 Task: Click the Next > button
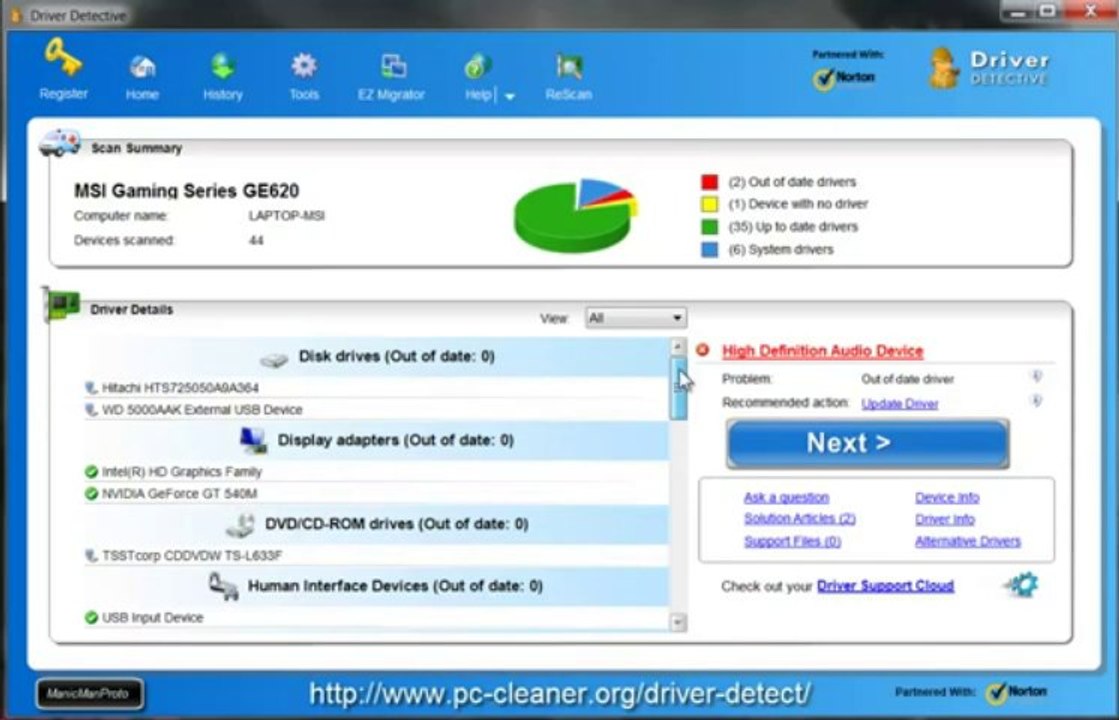[x=868, y=444]
